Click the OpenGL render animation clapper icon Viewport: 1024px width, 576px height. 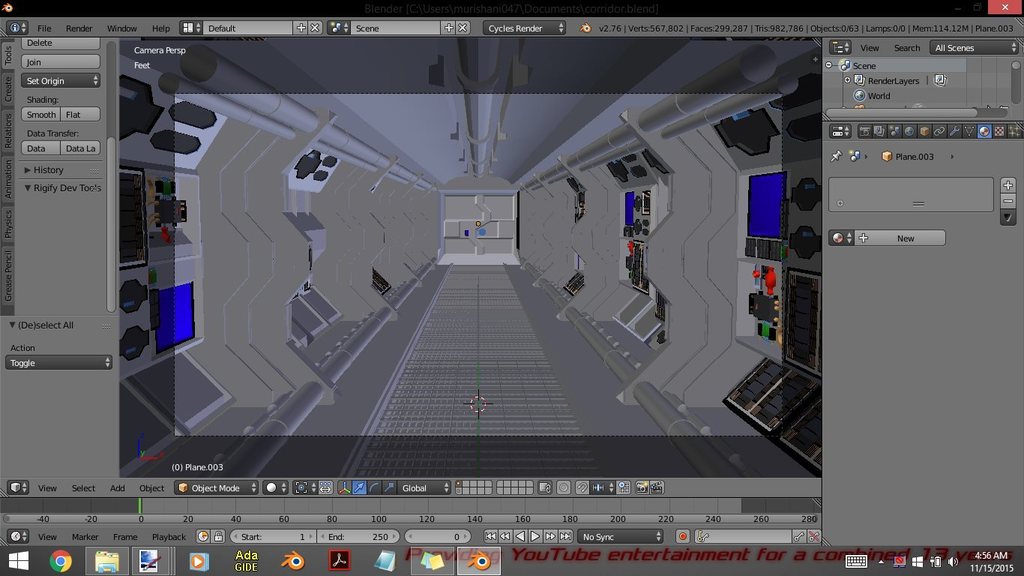[x=656, y=488]
